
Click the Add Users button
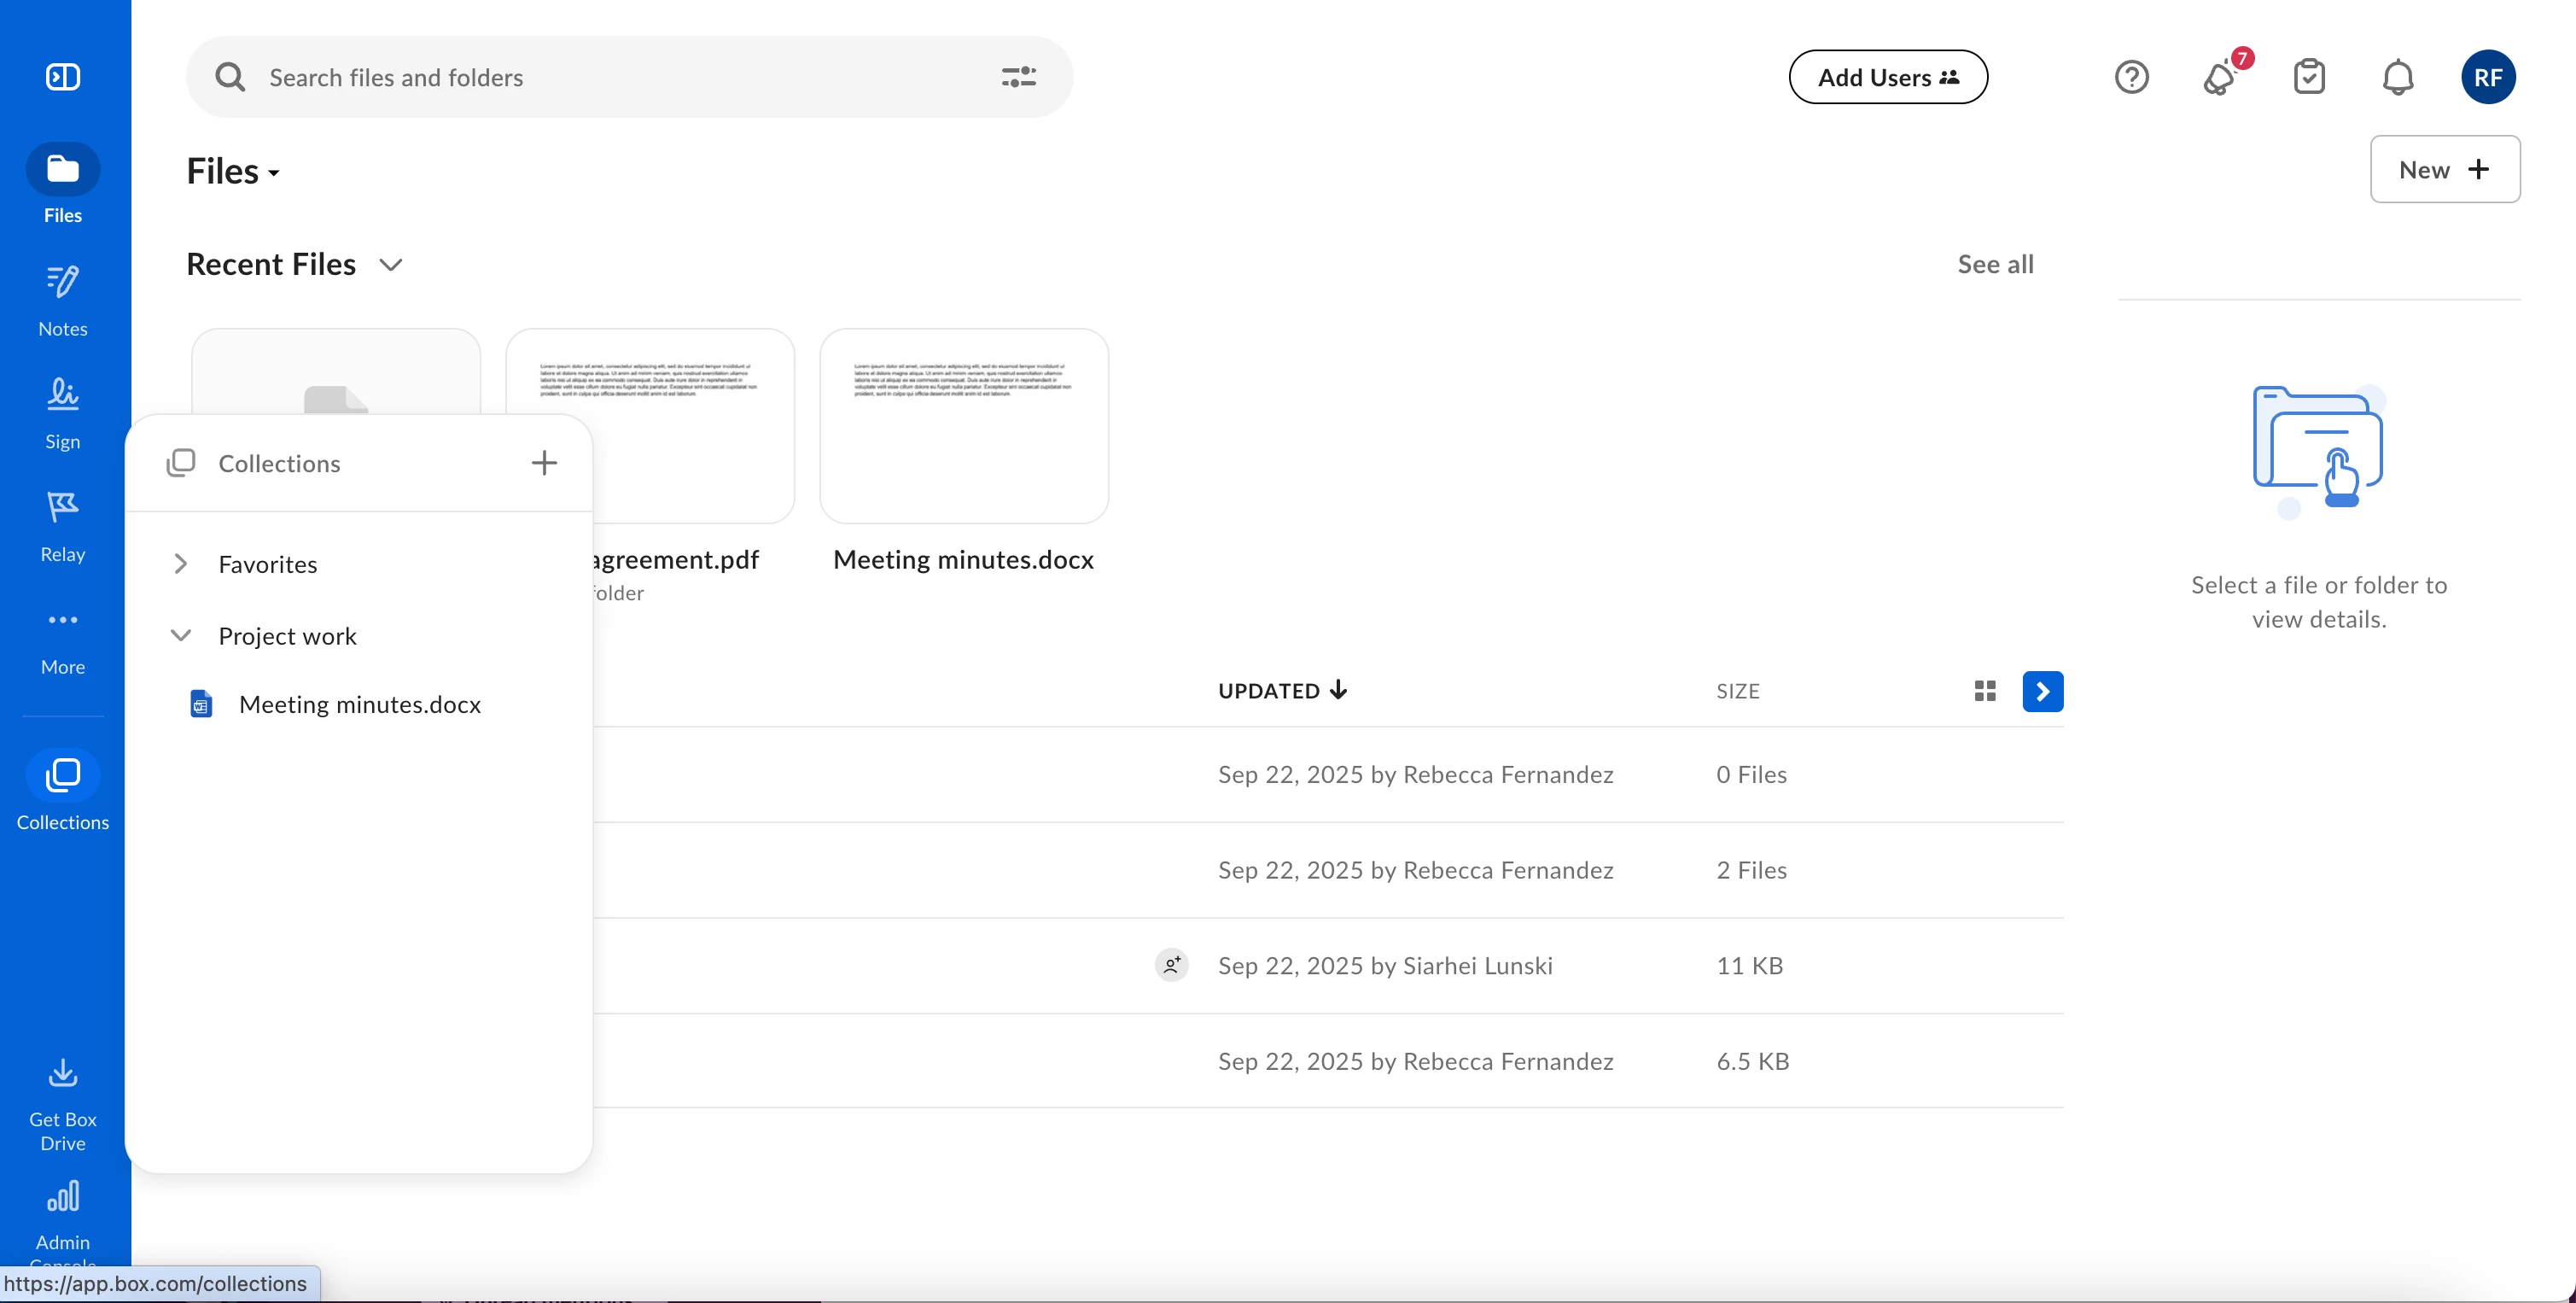point(1887,77)
